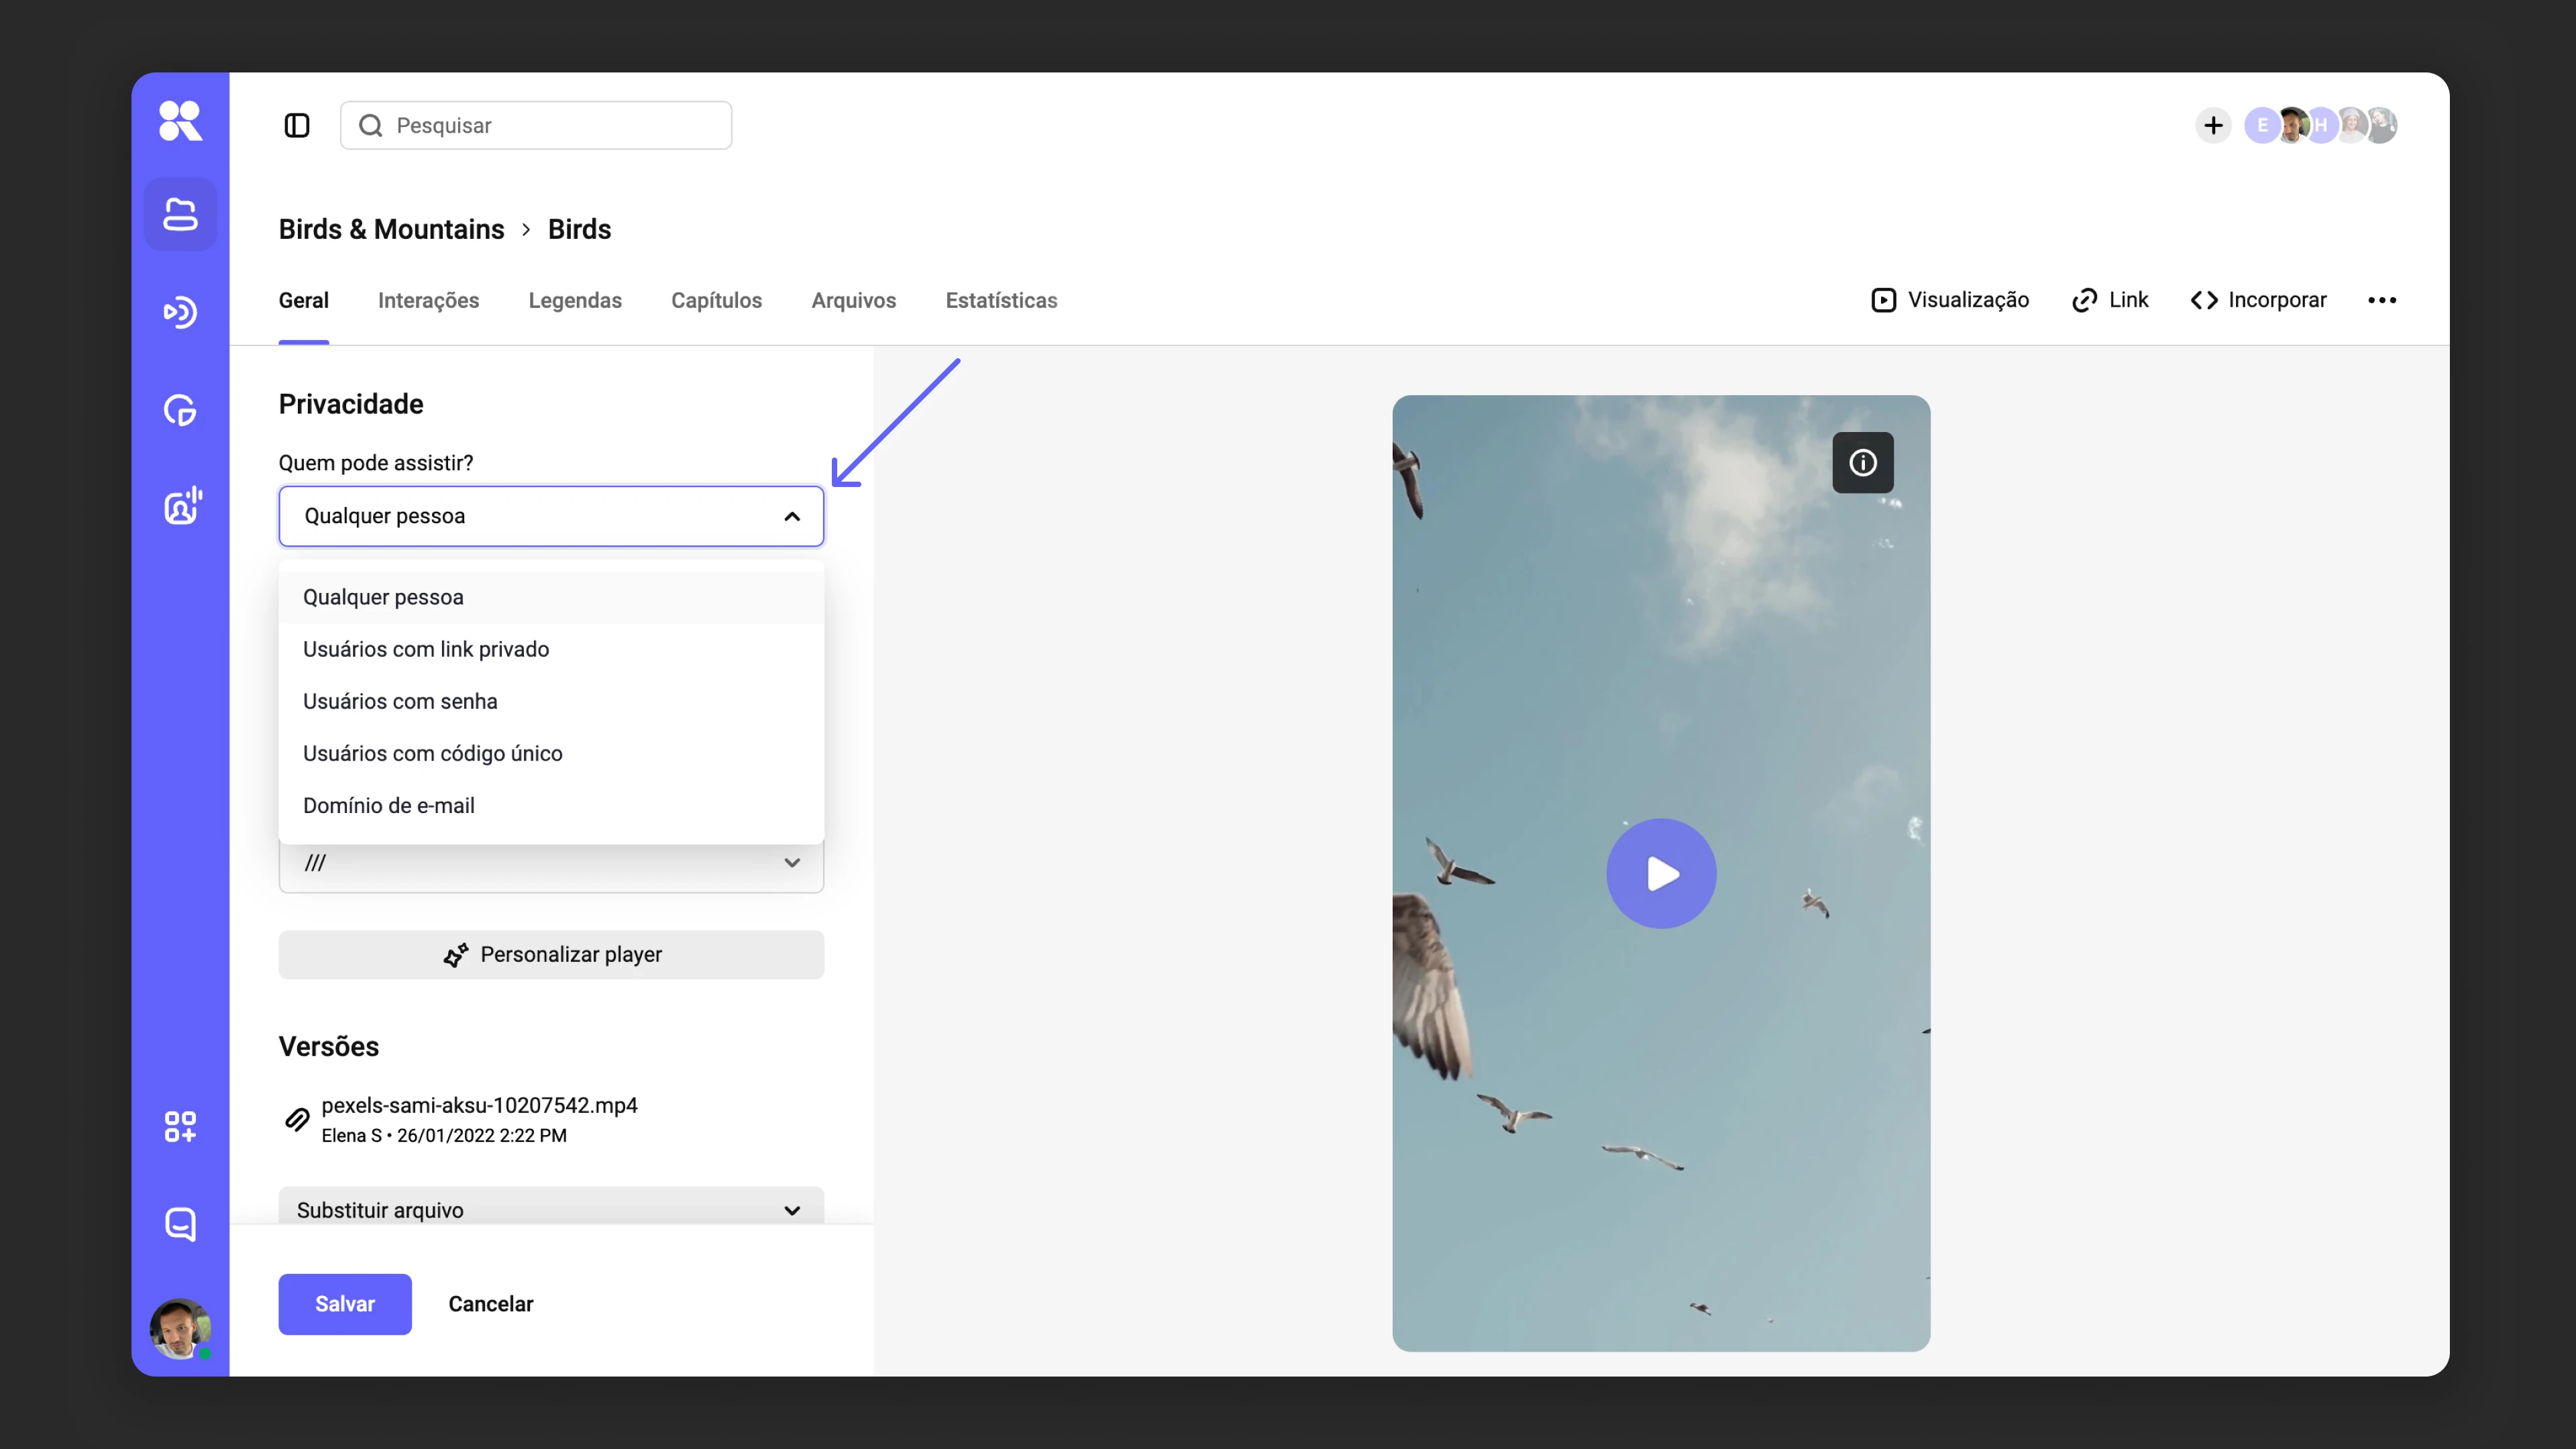Click the search magnifier icon
This screenshot has width=2576, height=1449.
click(x=371, y=125)
